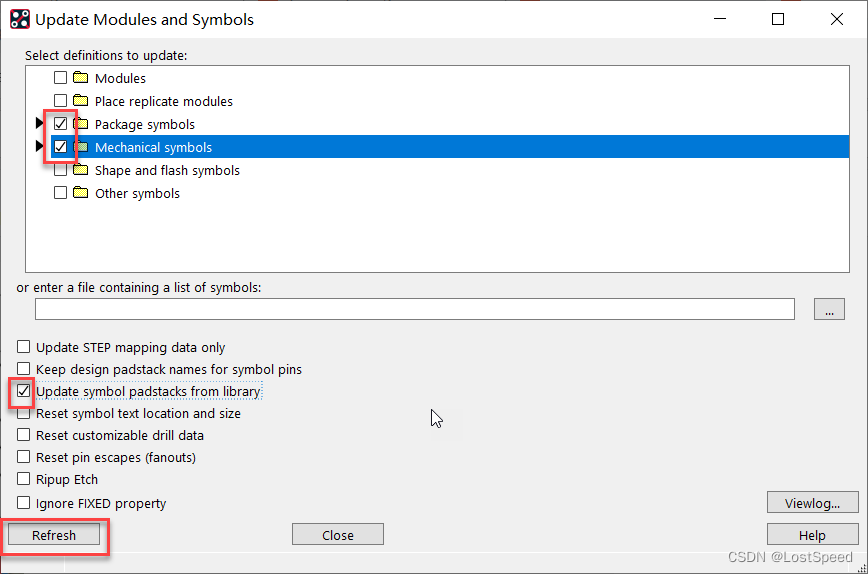The image size is (868, 574).
Task: Click the Mechanical symbols folder icon
Action: click(81, 147)
